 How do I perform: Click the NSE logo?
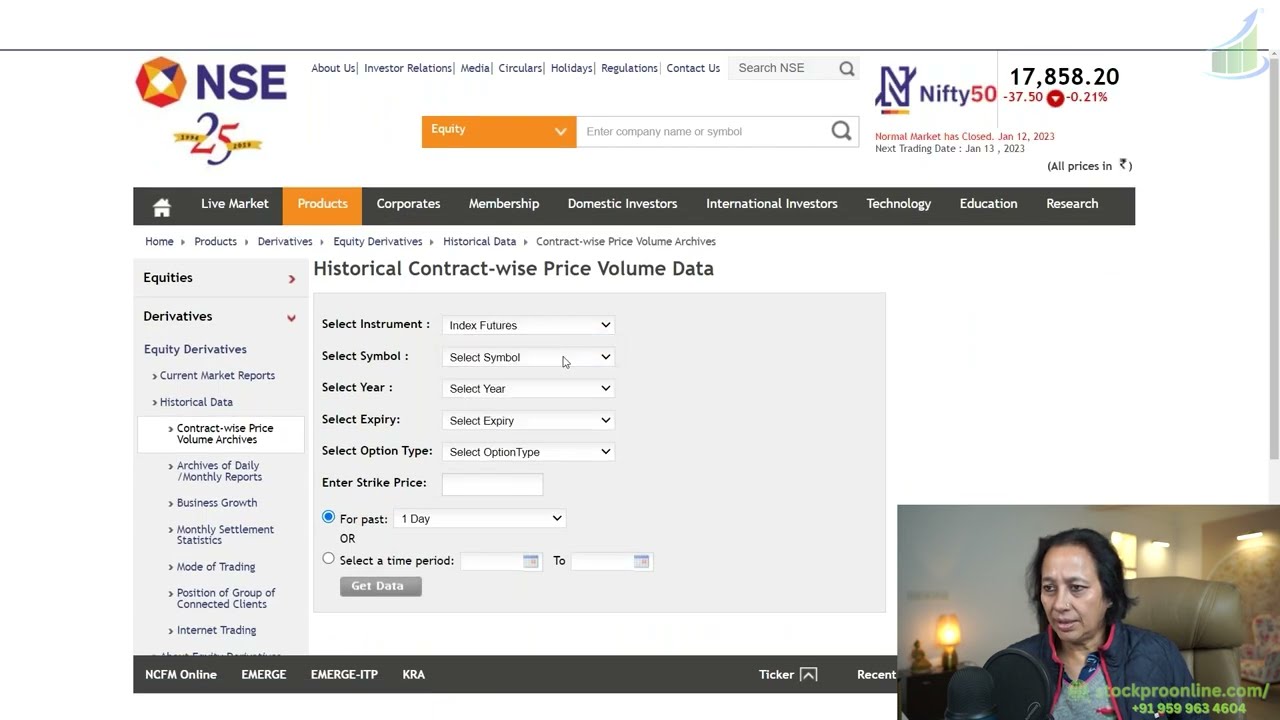(211, 82)
